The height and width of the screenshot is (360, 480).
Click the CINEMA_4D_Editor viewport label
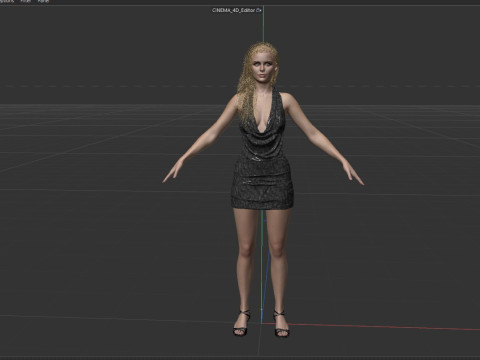pos(237,10)
